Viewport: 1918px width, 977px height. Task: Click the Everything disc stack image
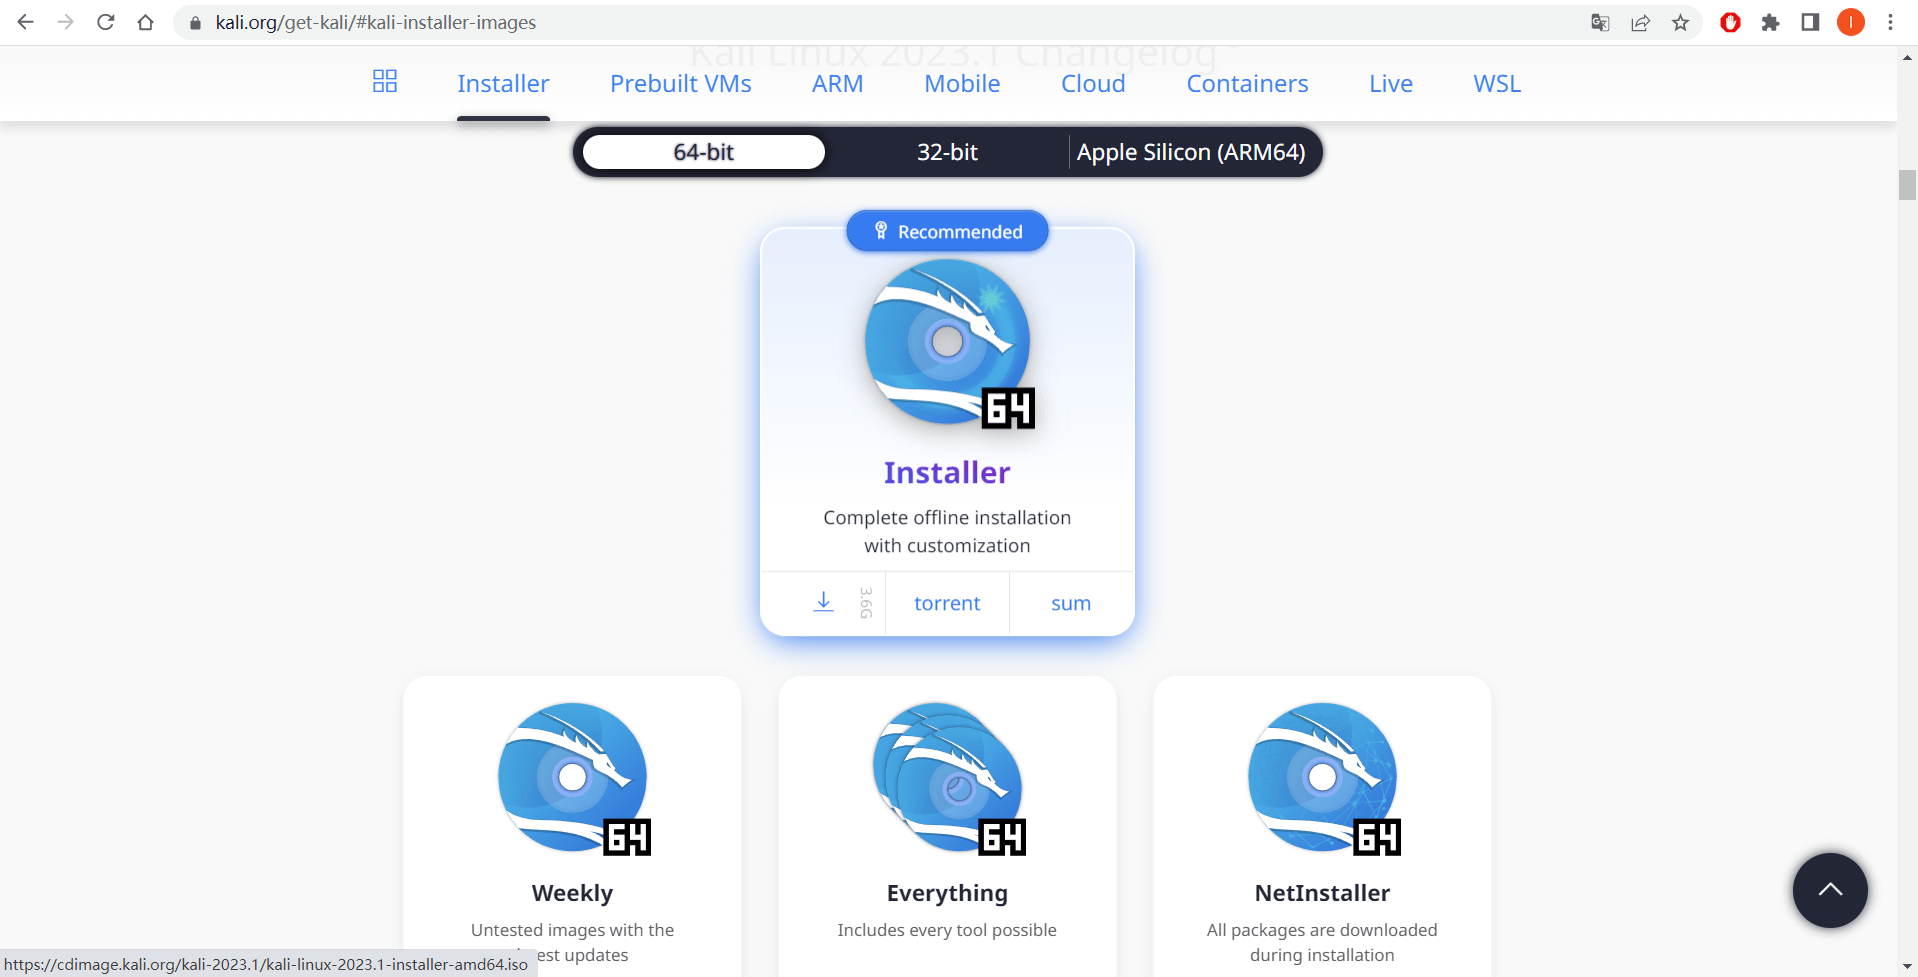[x=949, y=778]
